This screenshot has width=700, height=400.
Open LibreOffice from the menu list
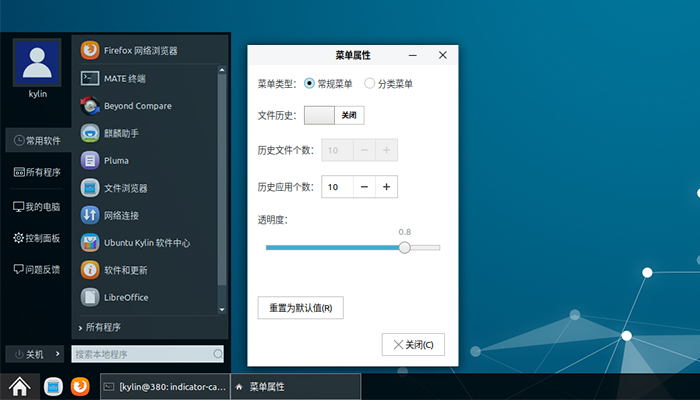(x=90, y=297)
